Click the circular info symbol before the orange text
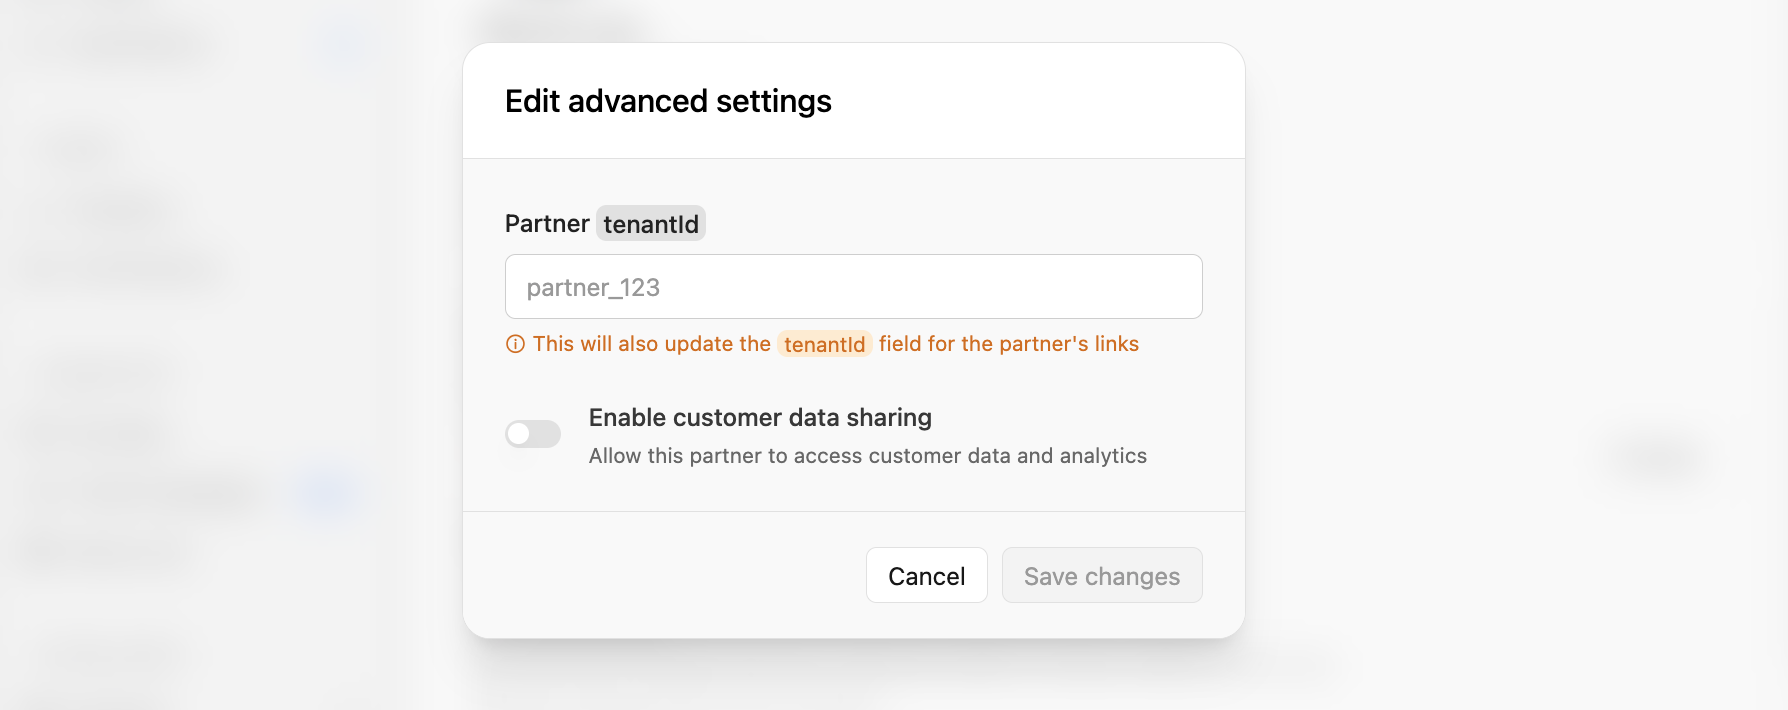 click(514, 344)
